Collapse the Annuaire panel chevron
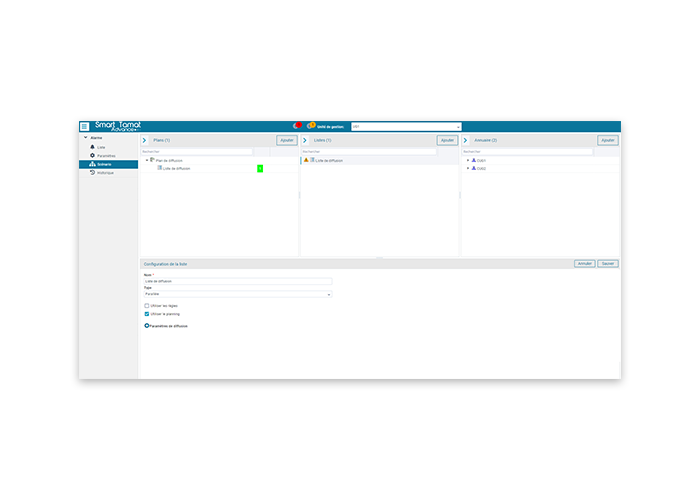This screenshot has height=500, width=700. [x=465, y=140]
